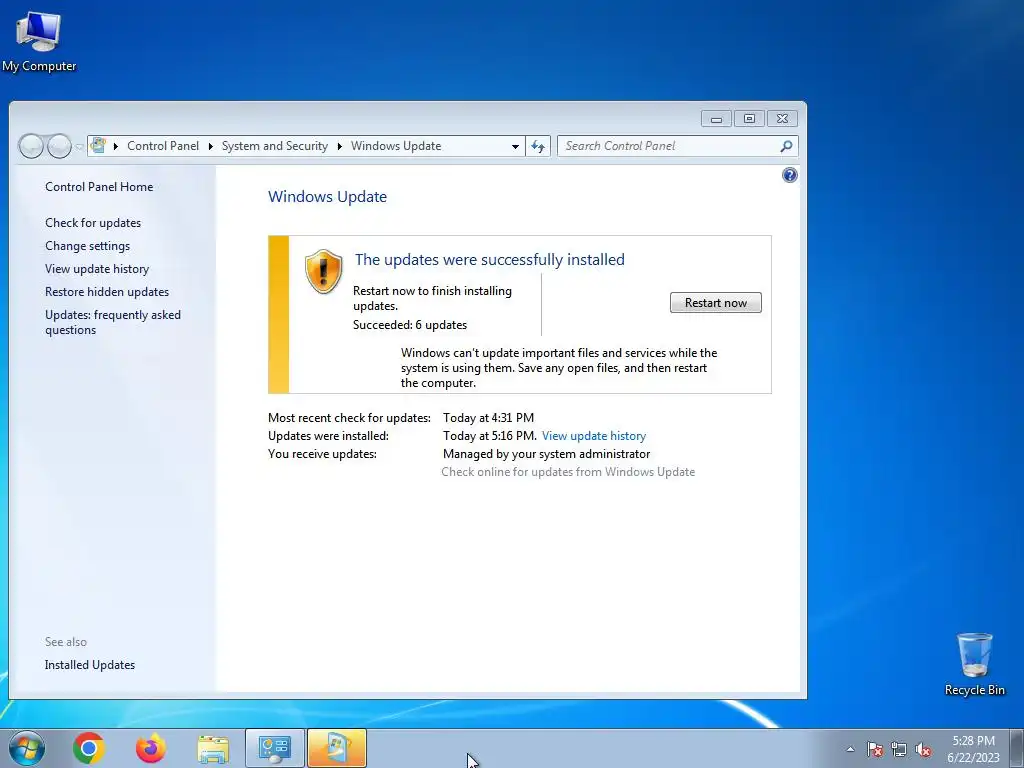Minimize the Windows Update window
Screen dimensions: 1024x768
click(716, 119)
